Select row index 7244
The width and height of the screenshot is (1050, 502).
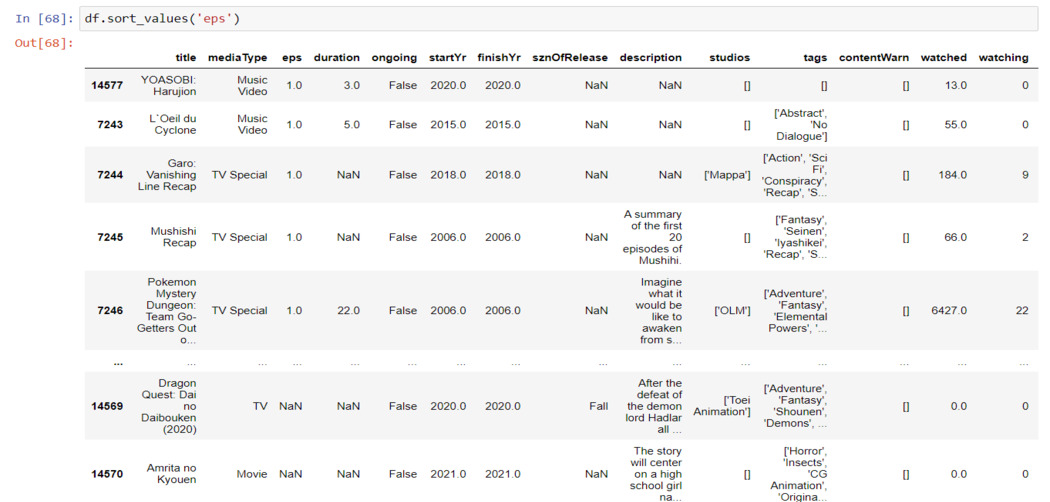[110, 175]
